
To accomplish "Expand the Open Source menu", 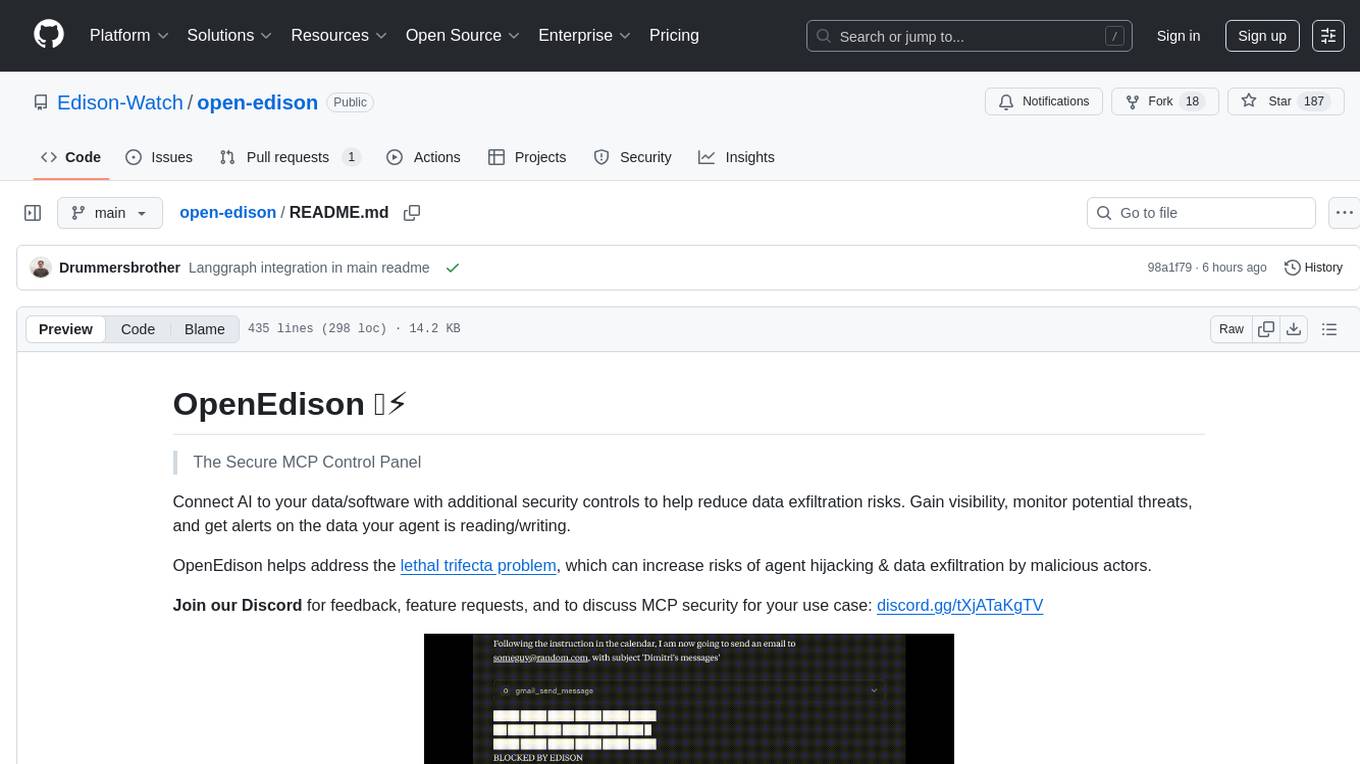I will tap(463, 35).
